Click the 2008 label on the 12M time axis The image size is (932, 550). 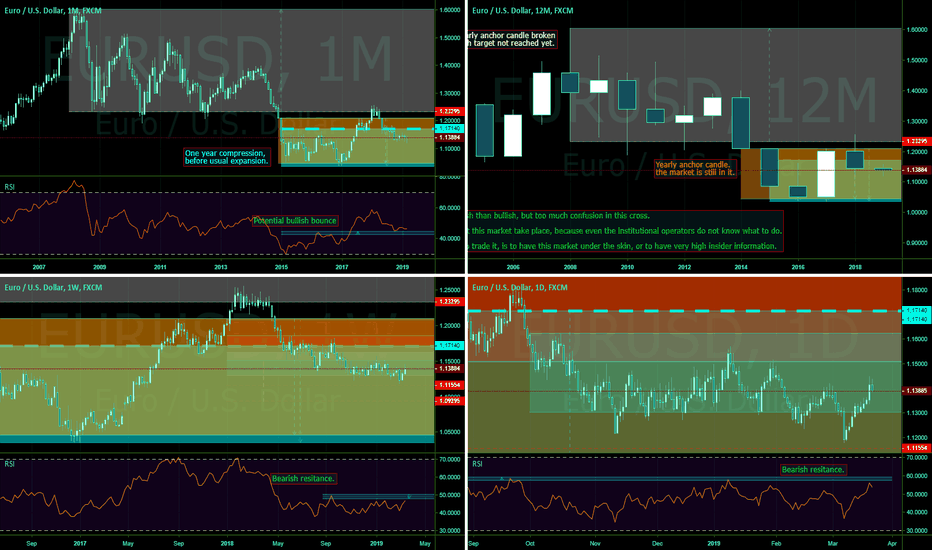click(x=570, y=267)
